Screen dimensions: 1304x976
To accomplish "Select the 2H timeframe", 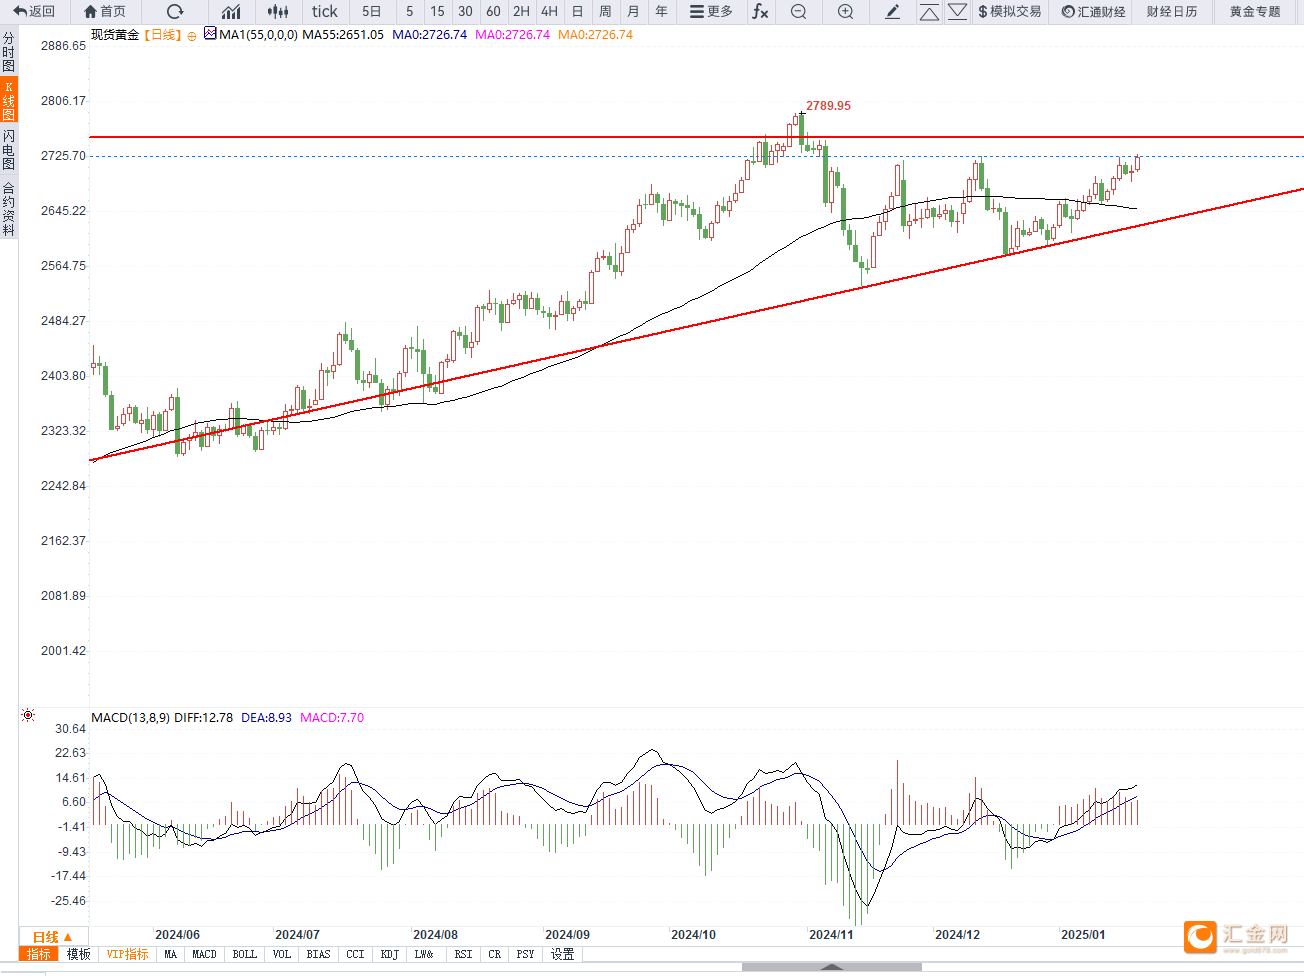I will (521, 12).
